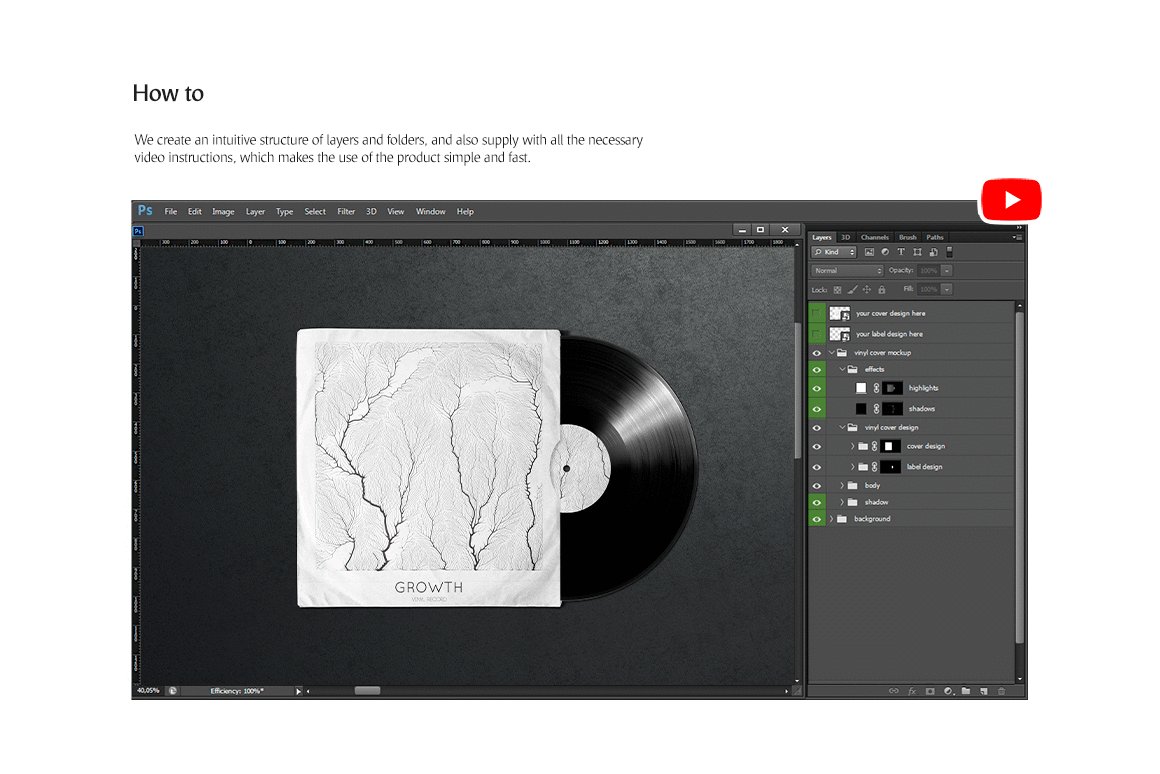Expand the 'shadow' group
This screenshot has height=774, width=1160.
click(842, 502)
